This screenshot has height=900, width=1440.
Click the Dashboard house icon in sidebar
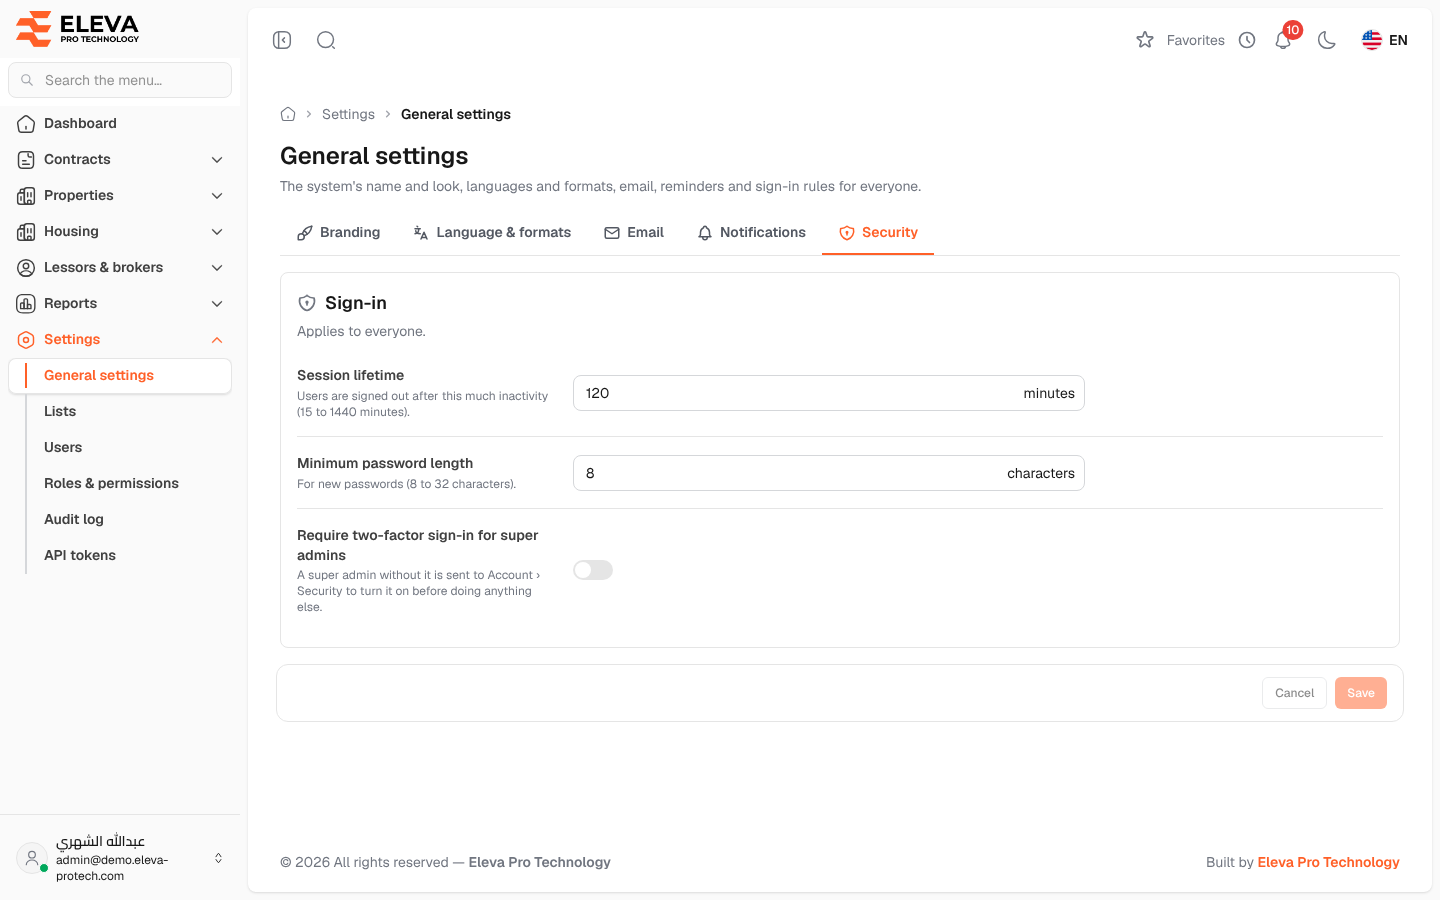(26, 124)
